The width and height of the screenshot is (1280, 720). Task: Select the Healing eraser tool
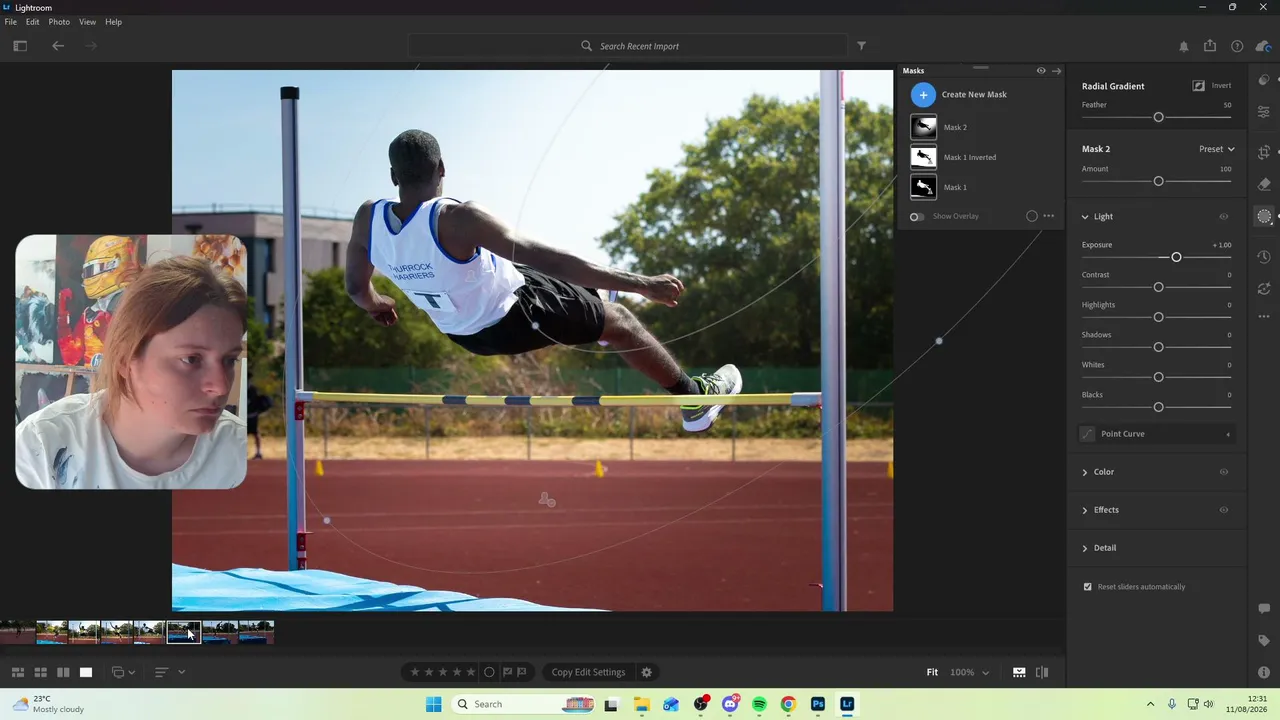1264,184
